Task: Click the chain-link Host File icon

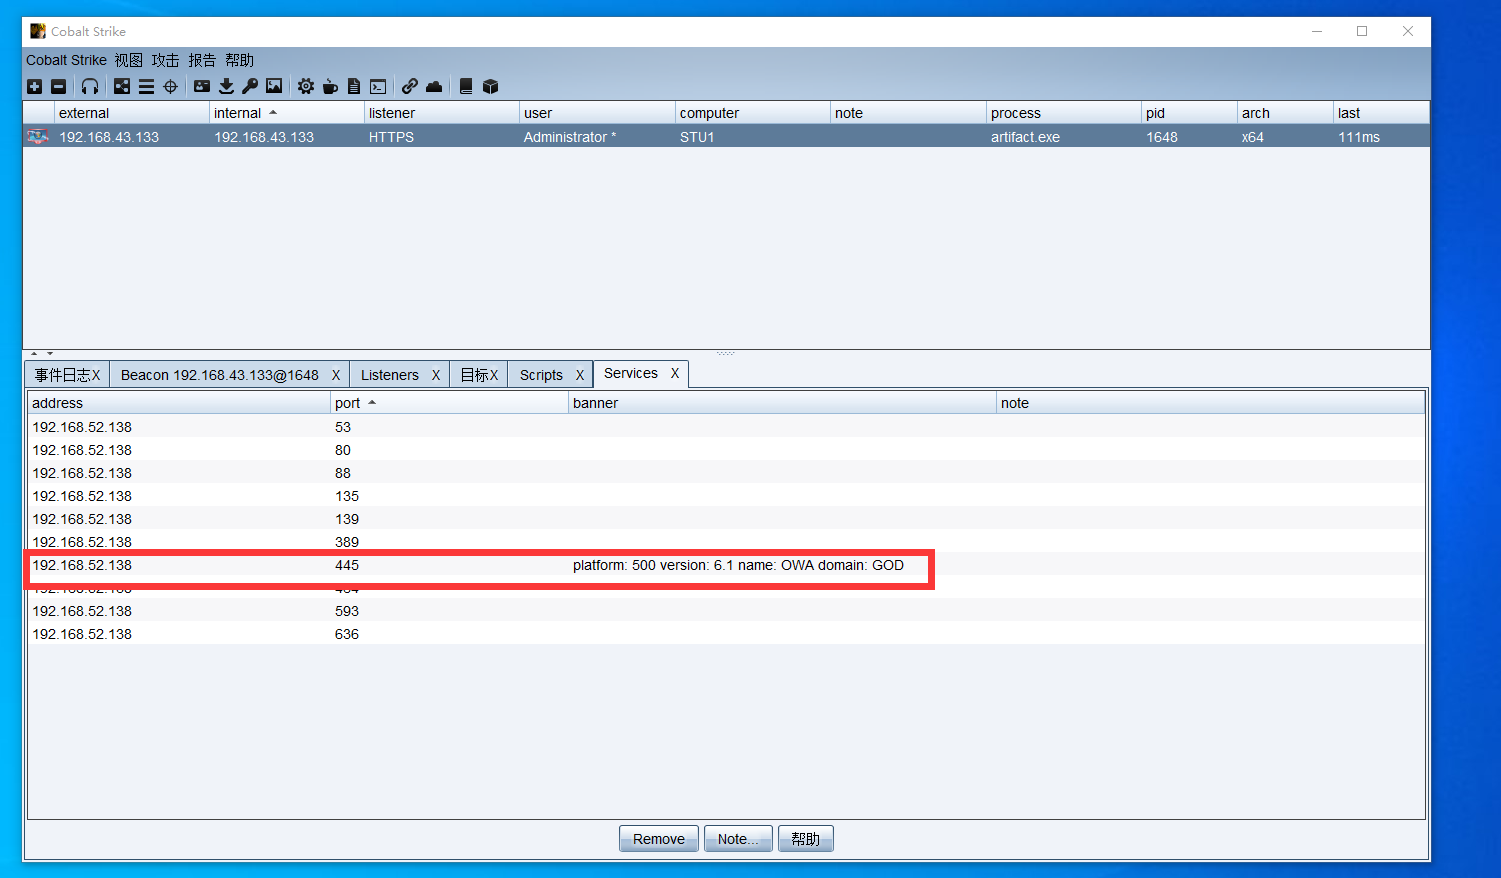Action: pyautogui.click(x=410, y=86)
